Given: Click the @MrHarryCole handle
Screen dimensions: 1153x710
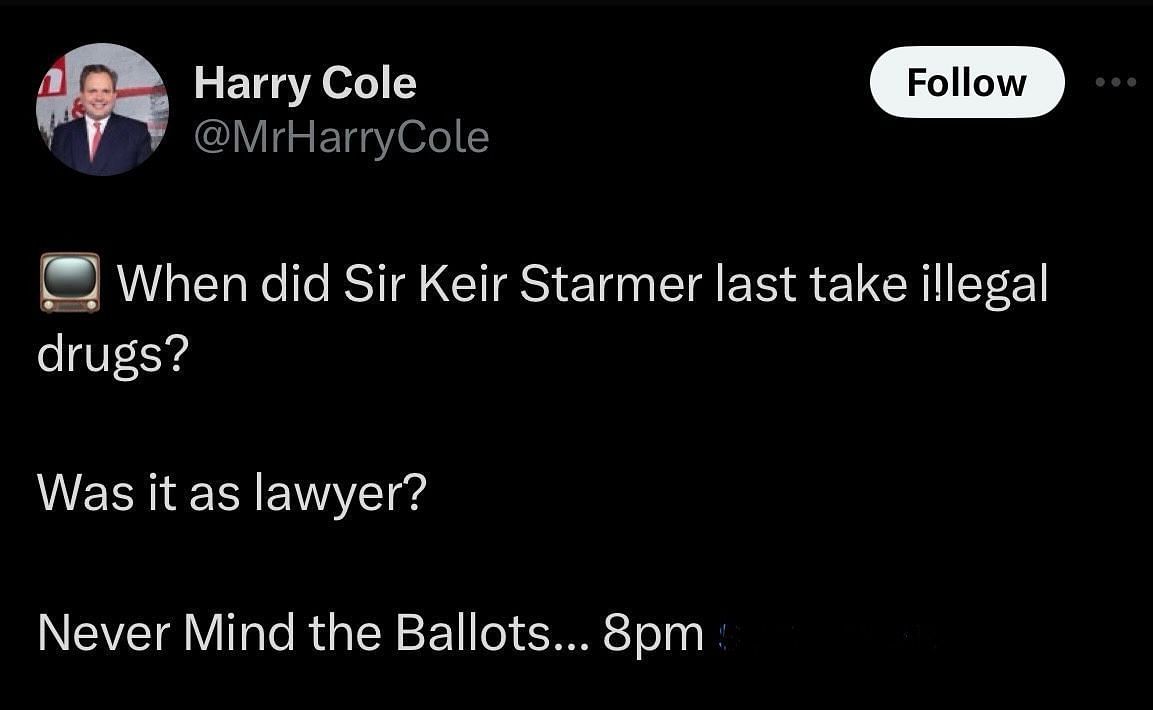Looking at the screenshot, I should [x=341, y=138].
